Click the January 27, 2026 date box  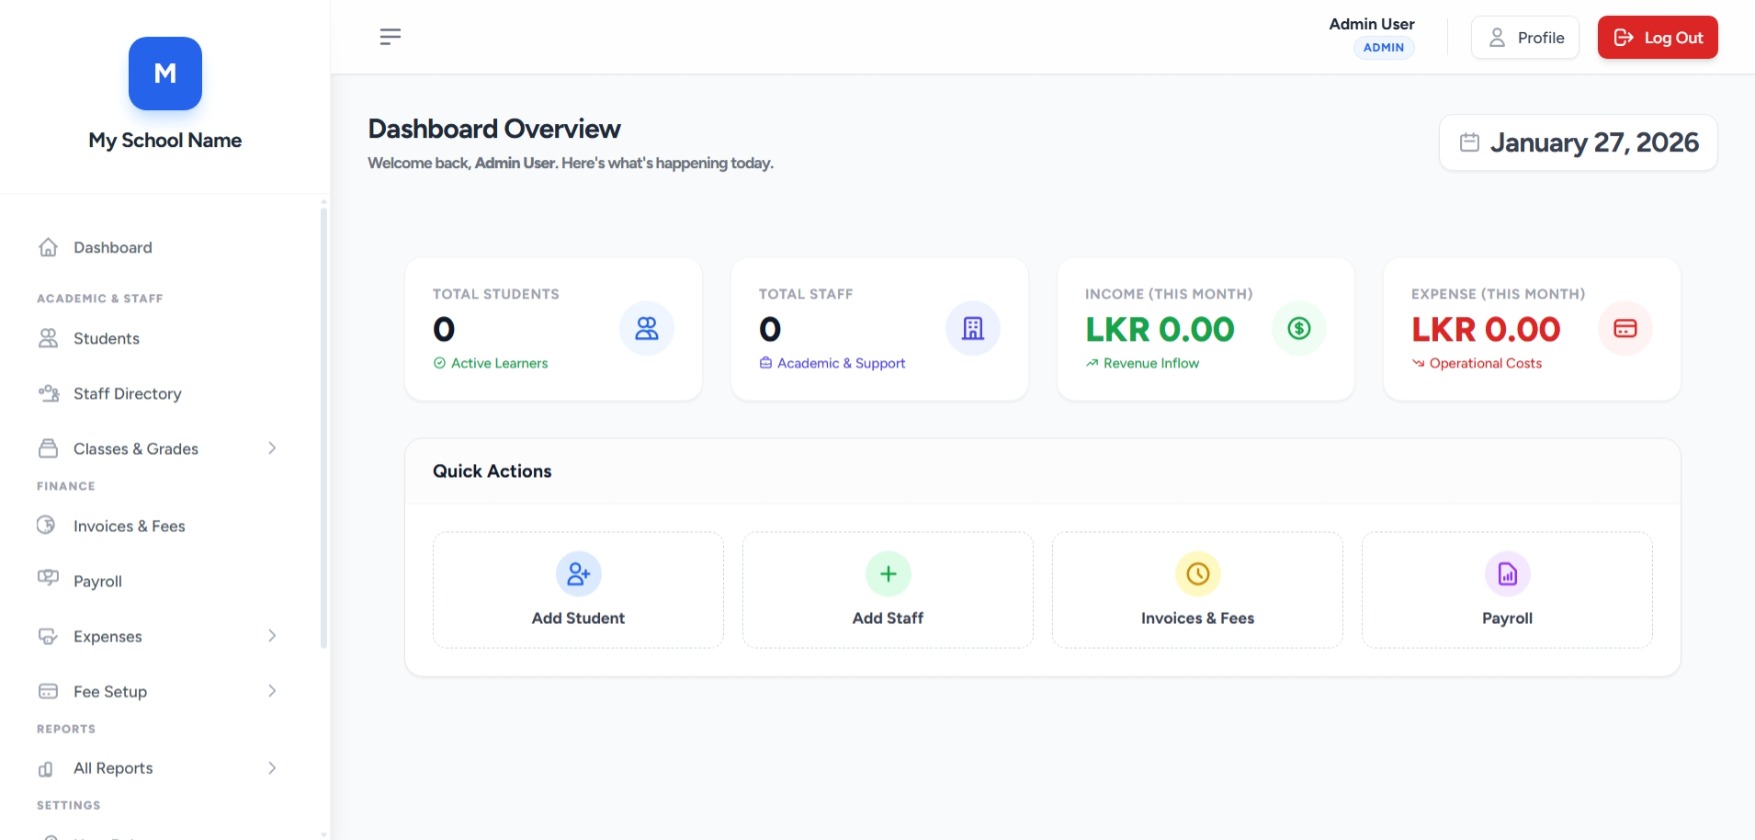(x=1578, y=143)
